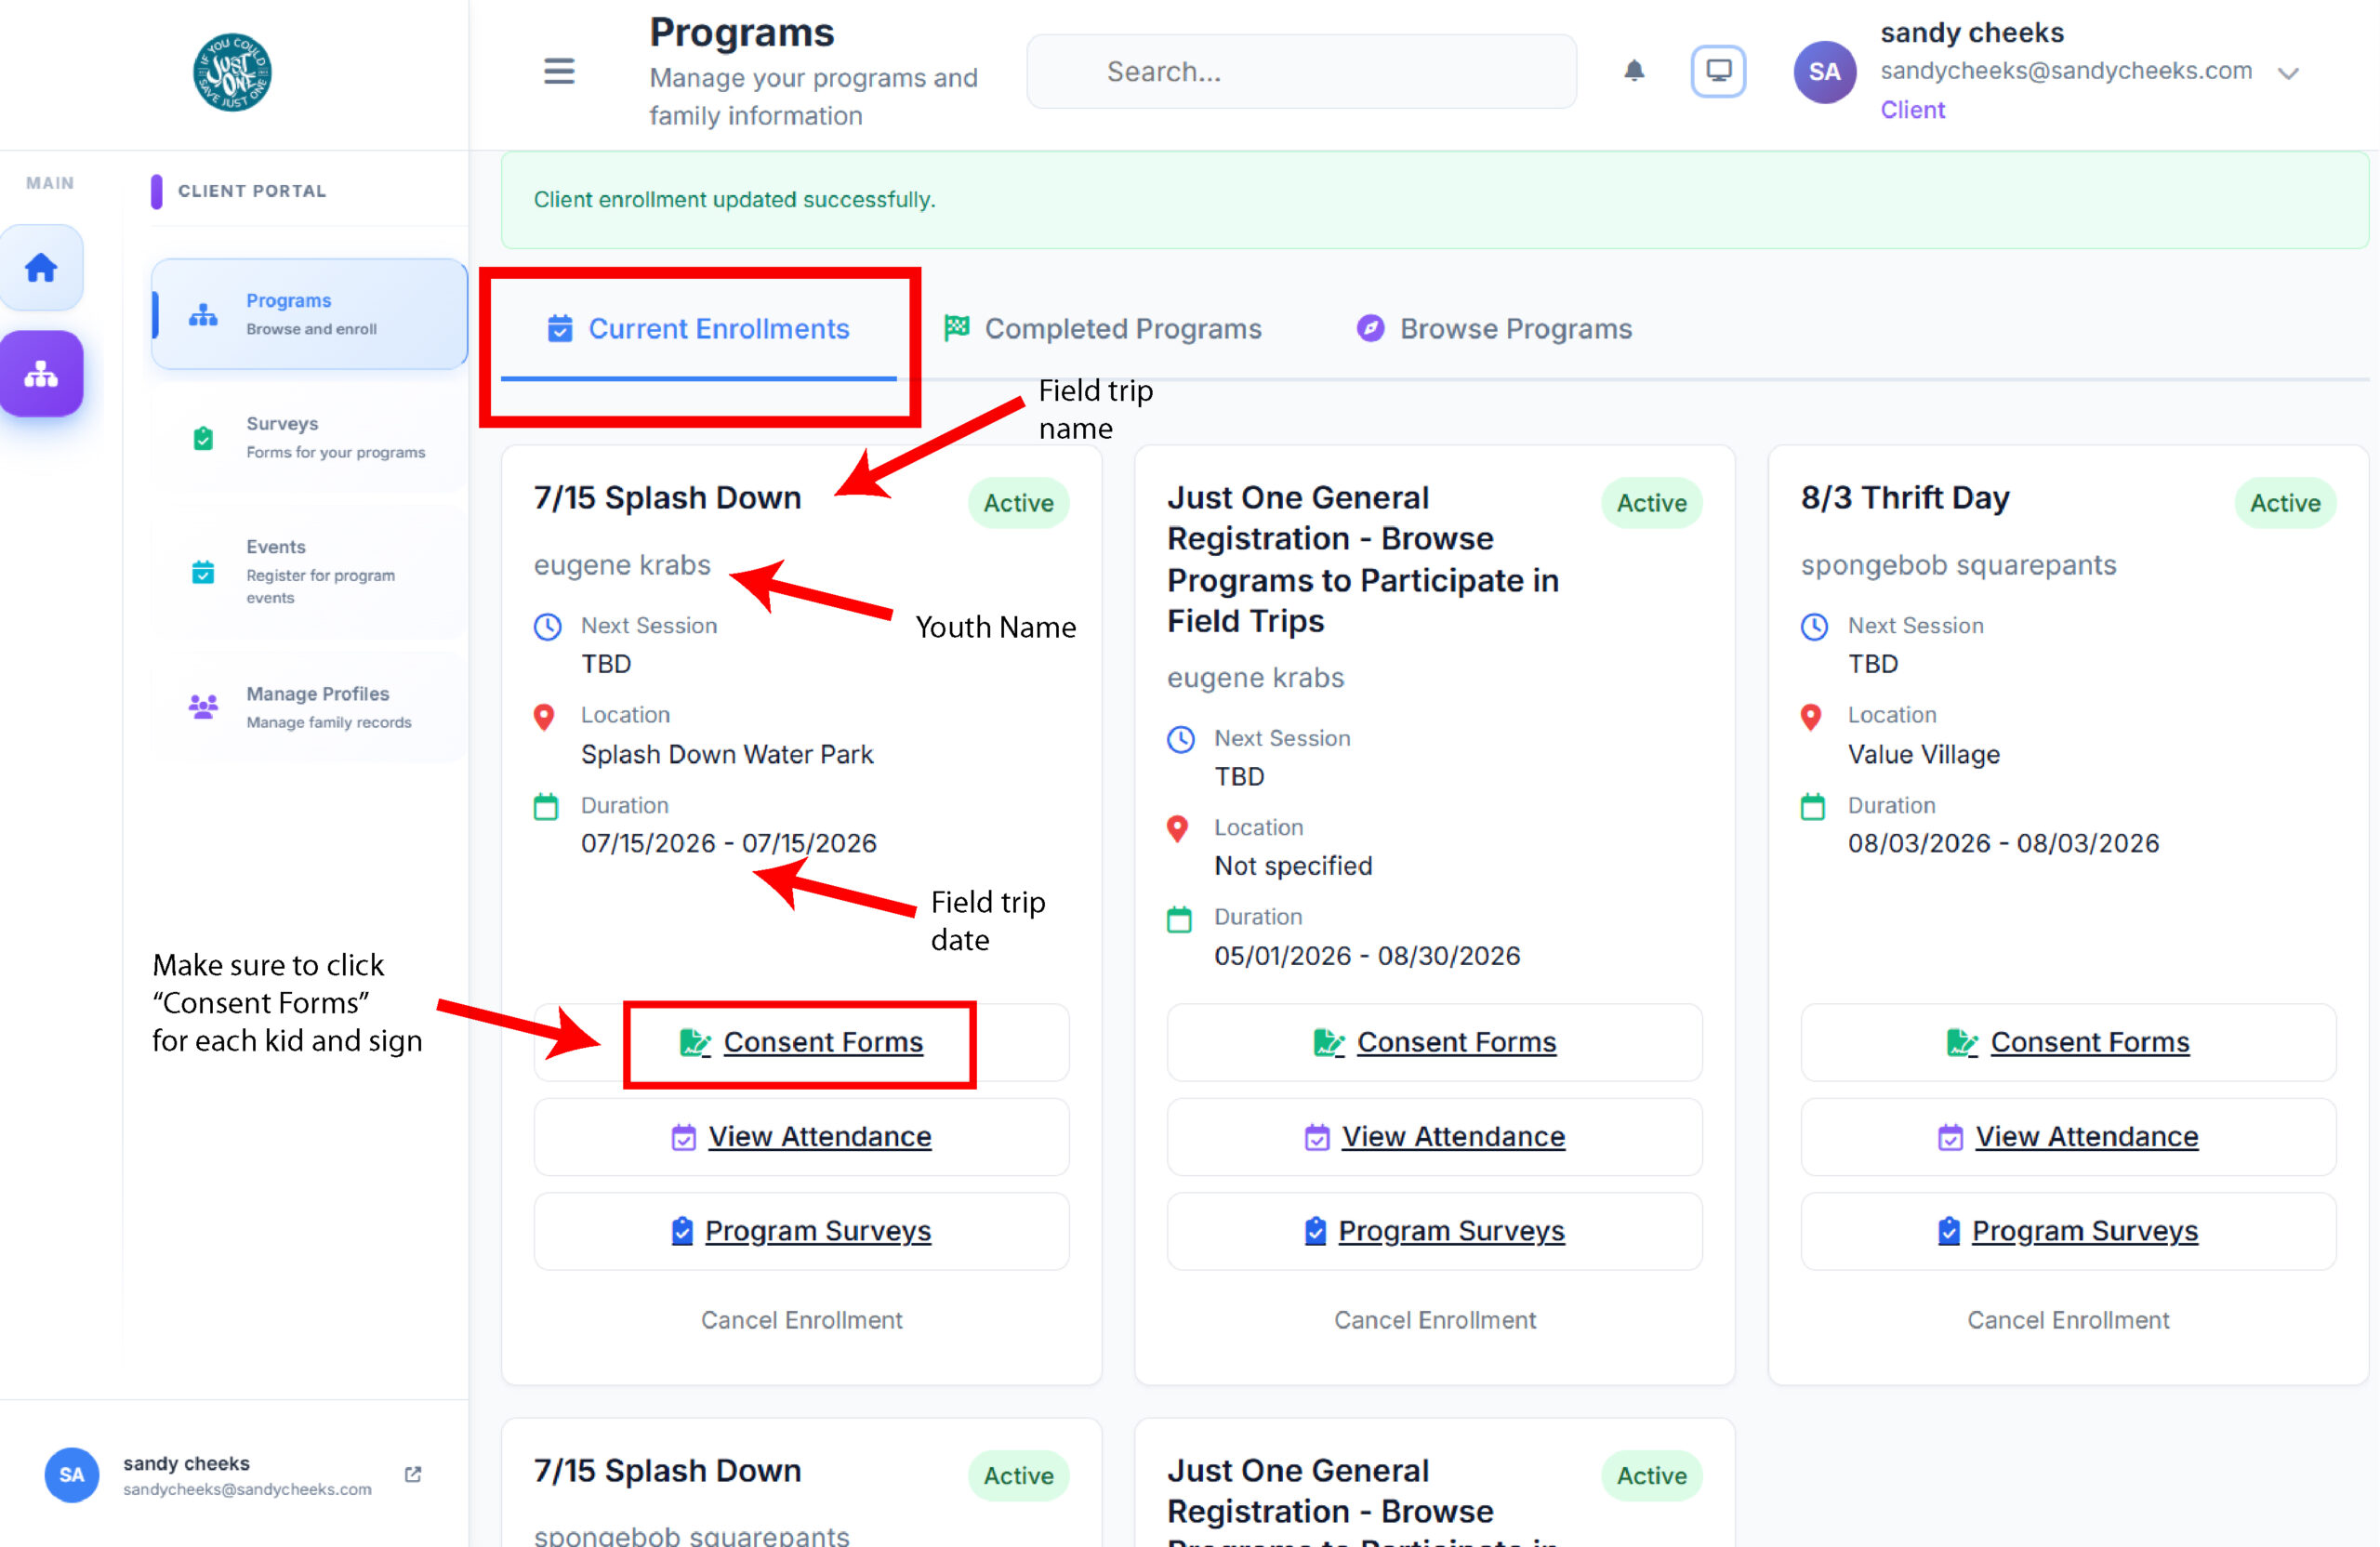2380x1547 pixels.
Task: Cancel Enrollment for Just One General Registration
Action: click(1434, 1319)
